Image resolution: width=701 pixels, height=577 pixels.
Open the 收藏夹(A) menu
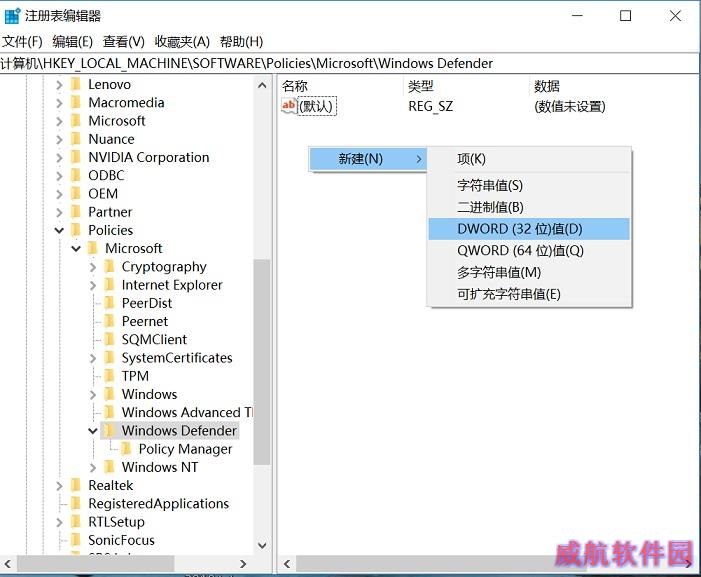182,42
